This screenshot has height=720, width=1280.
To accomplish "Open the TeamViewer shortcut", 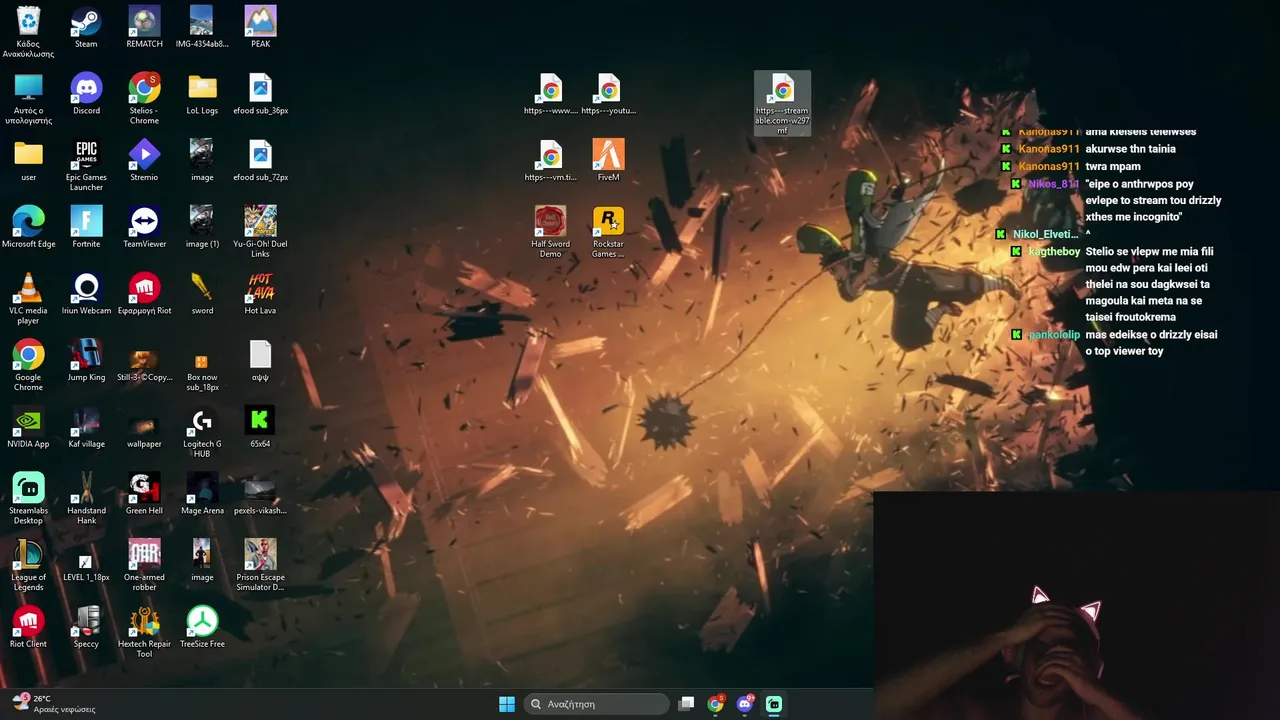I will [x=144, y=227].
